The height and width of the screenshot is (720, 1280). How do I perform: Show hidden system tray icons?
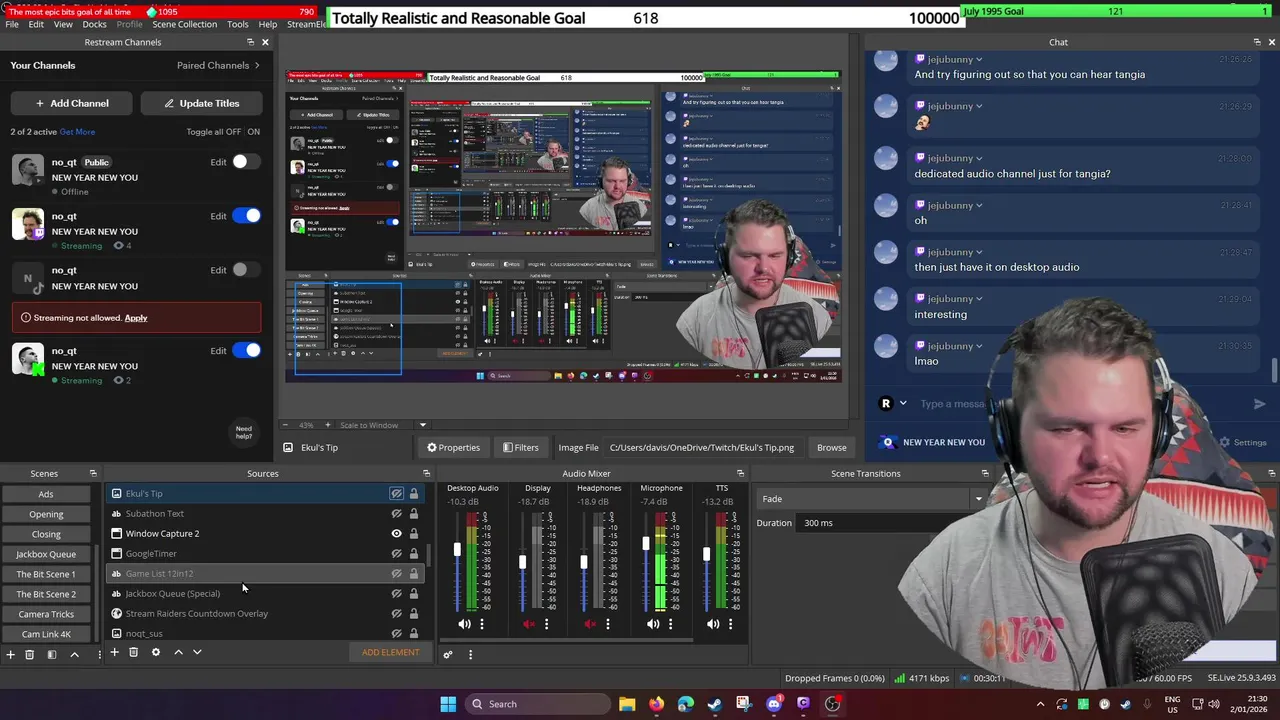pos(1040,704)
